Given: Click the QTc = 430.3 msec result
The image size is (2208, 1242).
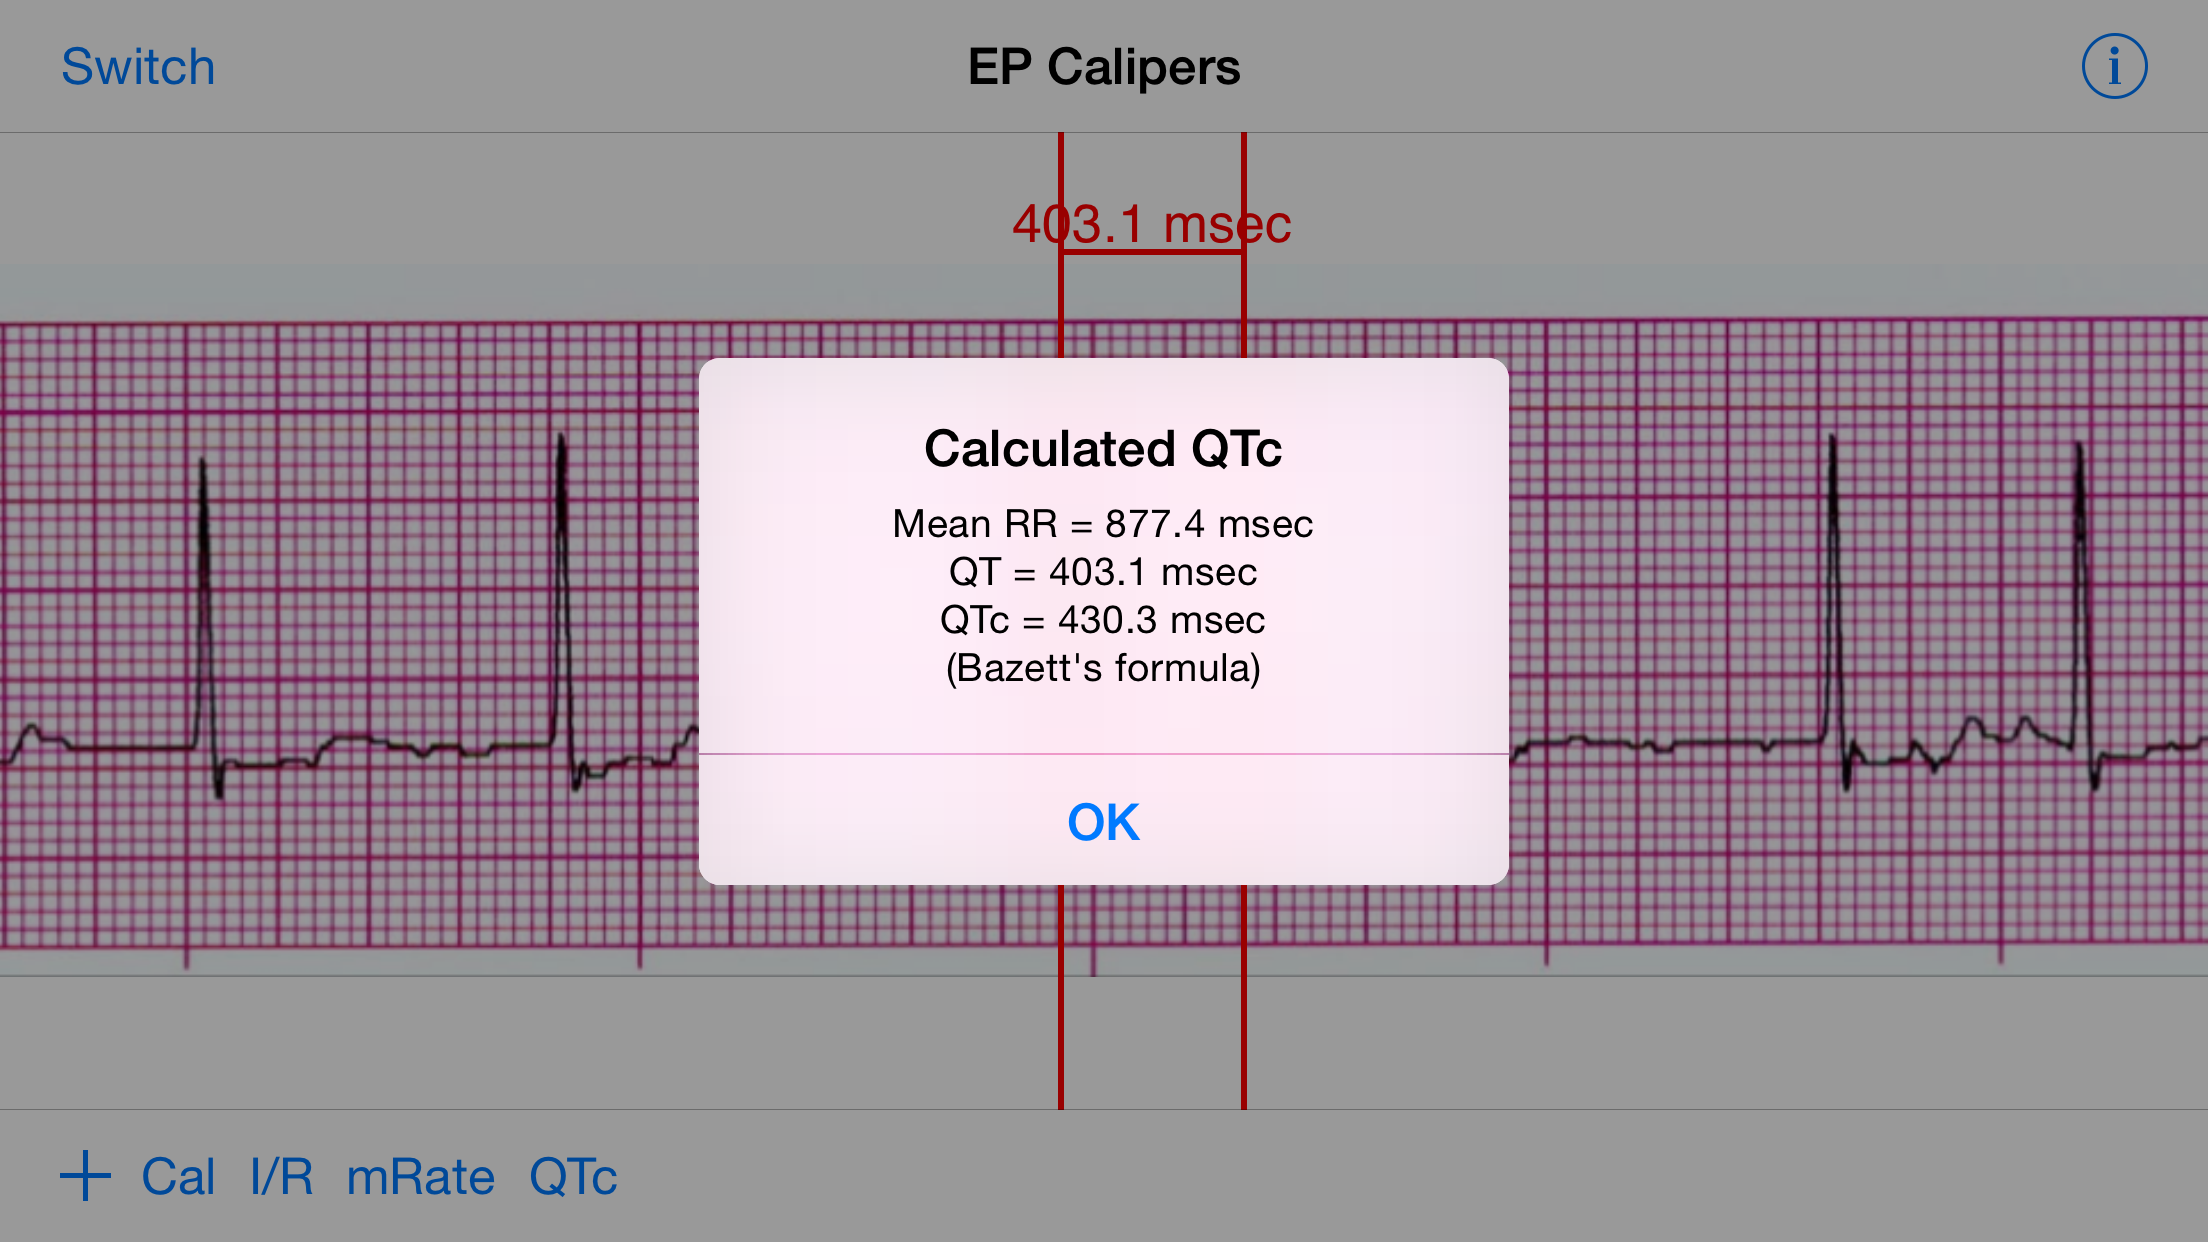Looking at the screenshot, I should click(1103, 620).
